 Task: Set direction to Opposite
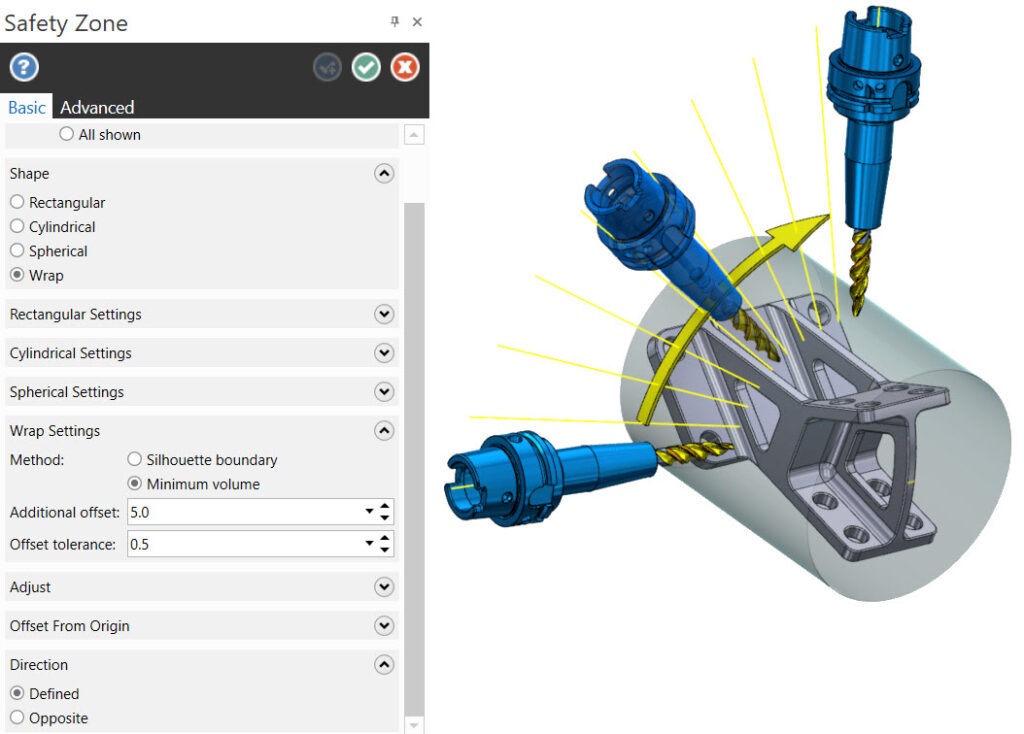click(17, 718)
